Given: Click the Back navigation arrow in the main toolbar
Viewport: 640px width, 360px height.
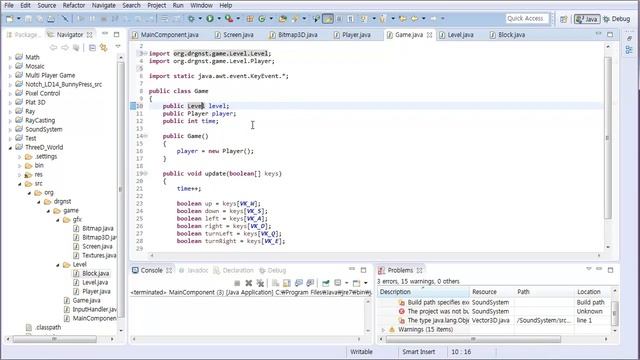Looking at the screenshot, I should pyautogui.click(x=414, y=19).
